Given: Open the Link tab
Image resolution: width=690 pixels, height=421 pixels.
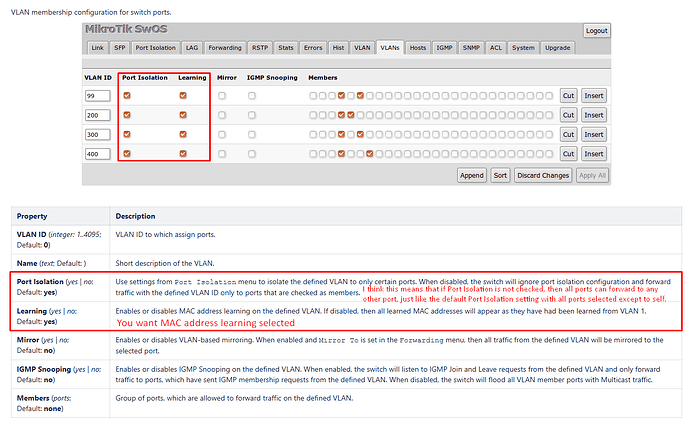Looking at the screenshot, I should coord(97,48).
